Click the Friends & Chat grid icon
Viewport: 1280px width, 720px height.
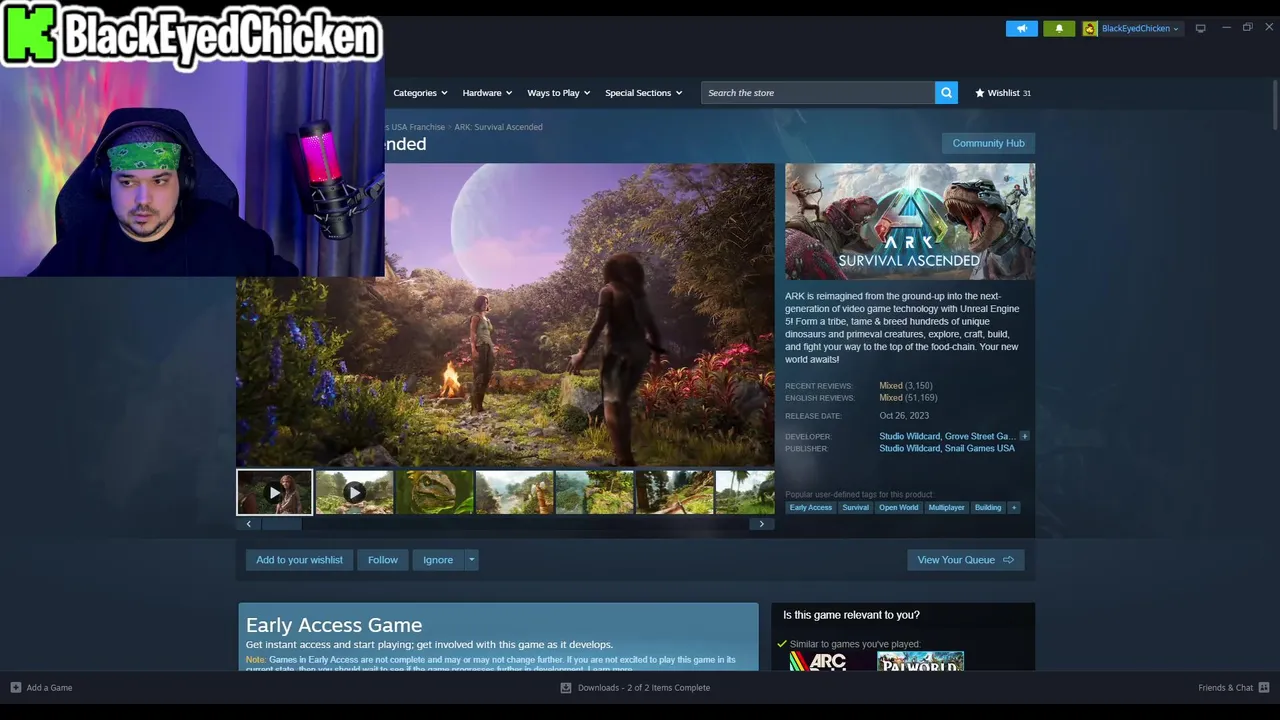pyautogui.click(x=1264, y=688)
